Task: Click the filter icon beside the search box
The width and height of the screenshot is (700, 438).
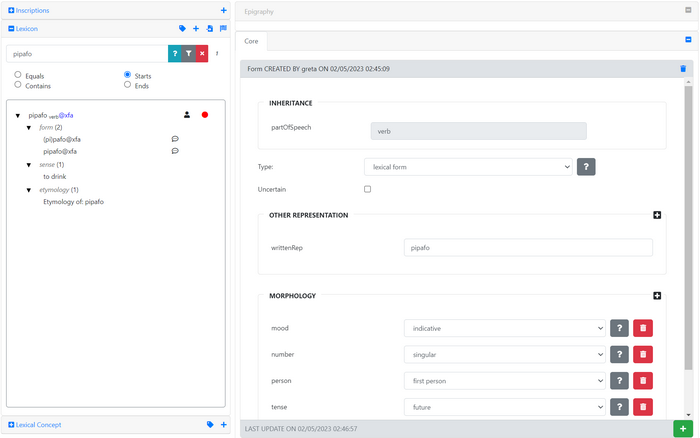Action: pyautogui.click(x=188, y=54)
